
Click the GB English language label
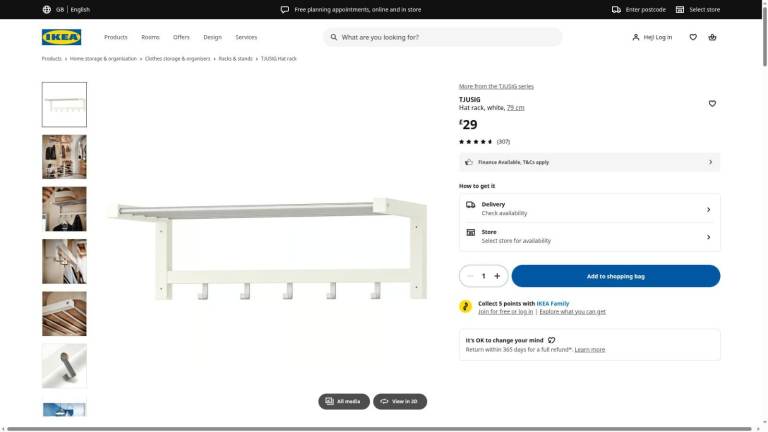tap(72, 9)
